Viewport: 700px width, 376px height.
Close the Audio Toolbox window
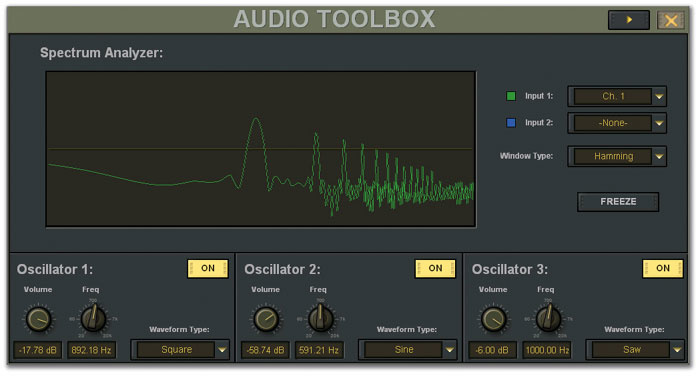coord(671,20)
